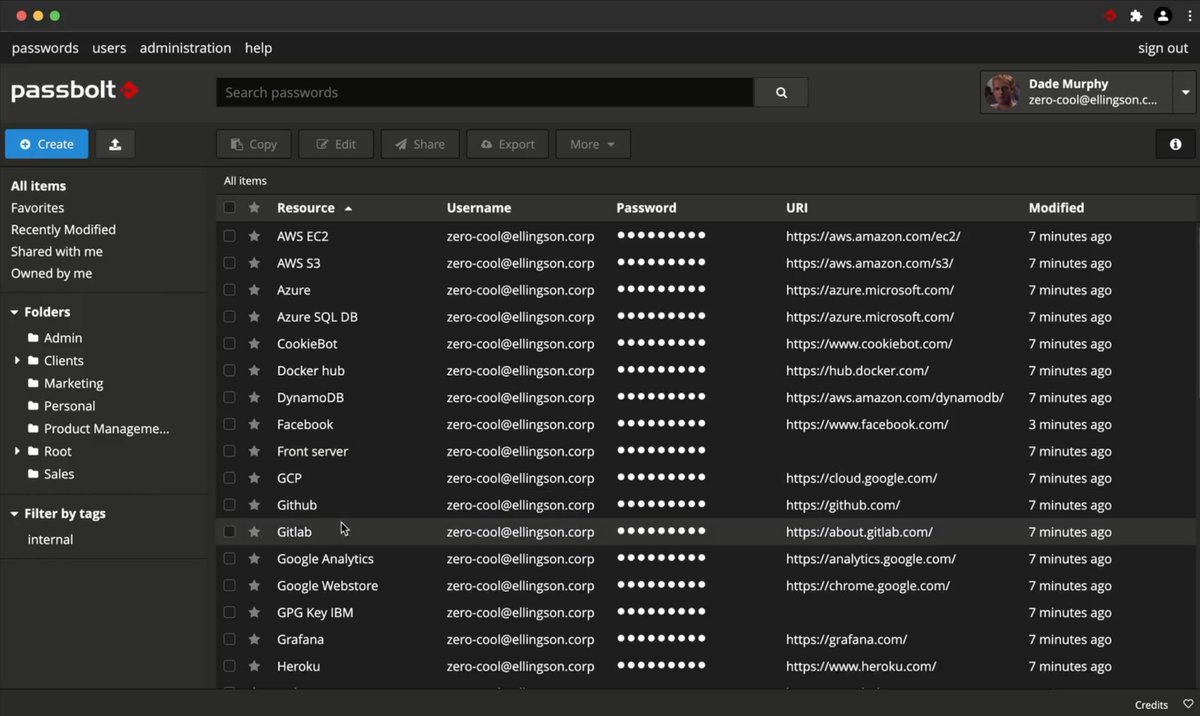Show Recently Modified items
1200x716 pixels.
click(x=63, y=230)
